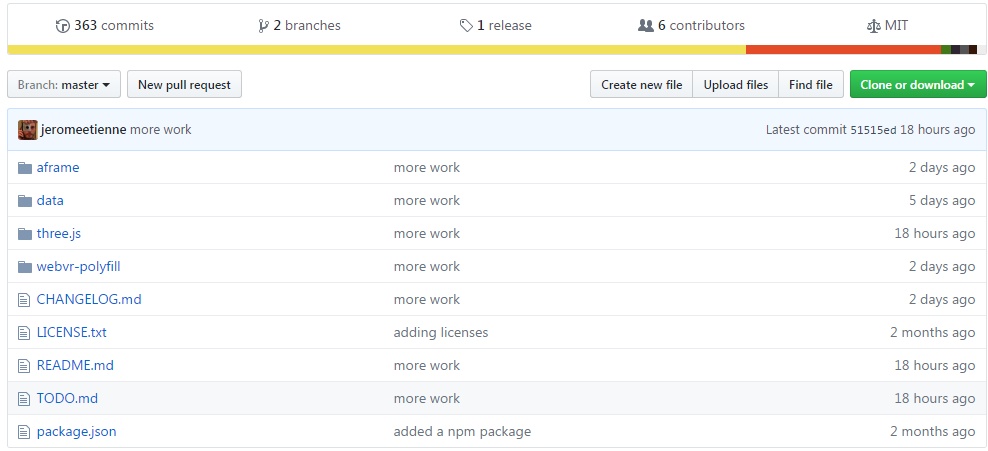Image resolution: width=988 pixels, height=451 pixels.
Task: Click the release tag icon
Action: coord(466,26)
